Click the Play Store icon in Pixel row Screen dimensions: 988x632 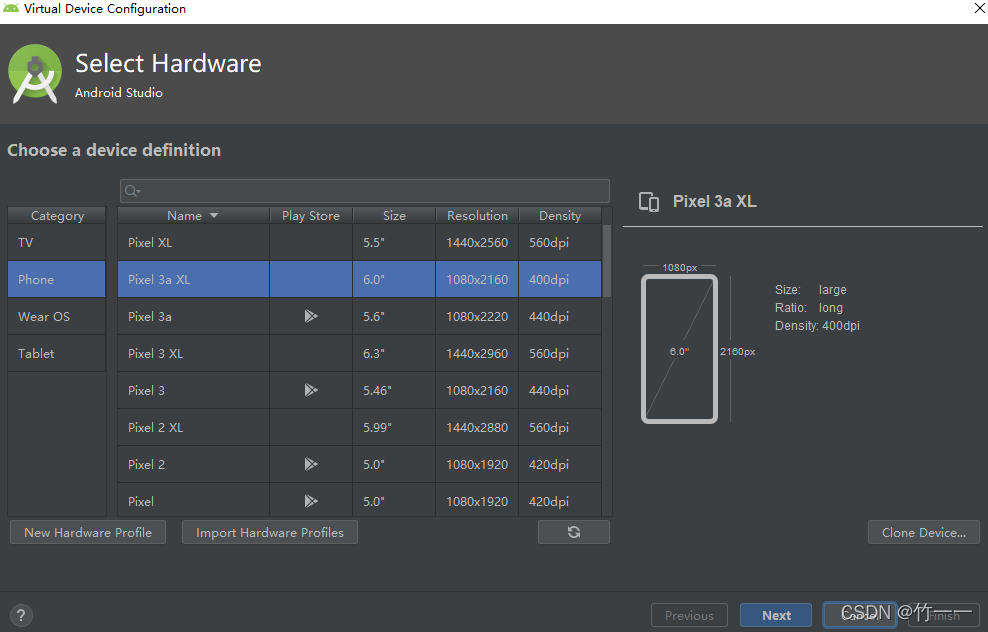(x=311, y=501)
